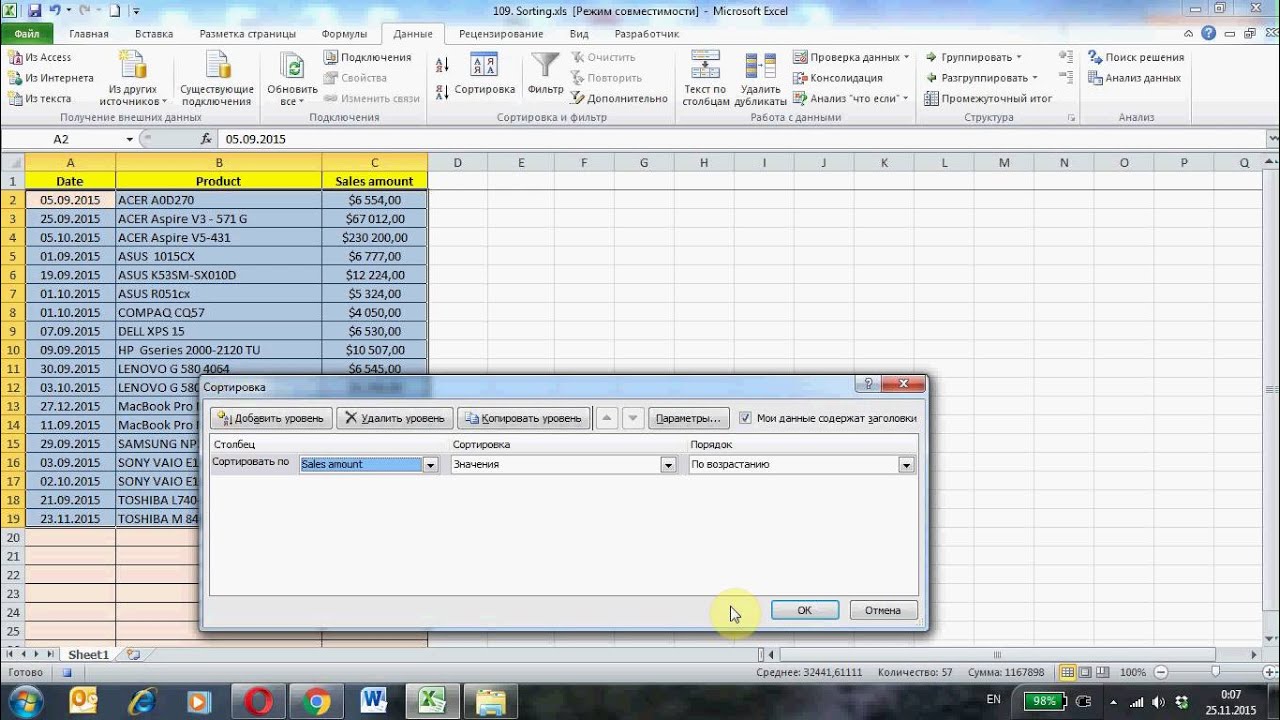
Task: Click the Из Интернета web import icon
Action: pyautogui.click(x=15, y=78)
